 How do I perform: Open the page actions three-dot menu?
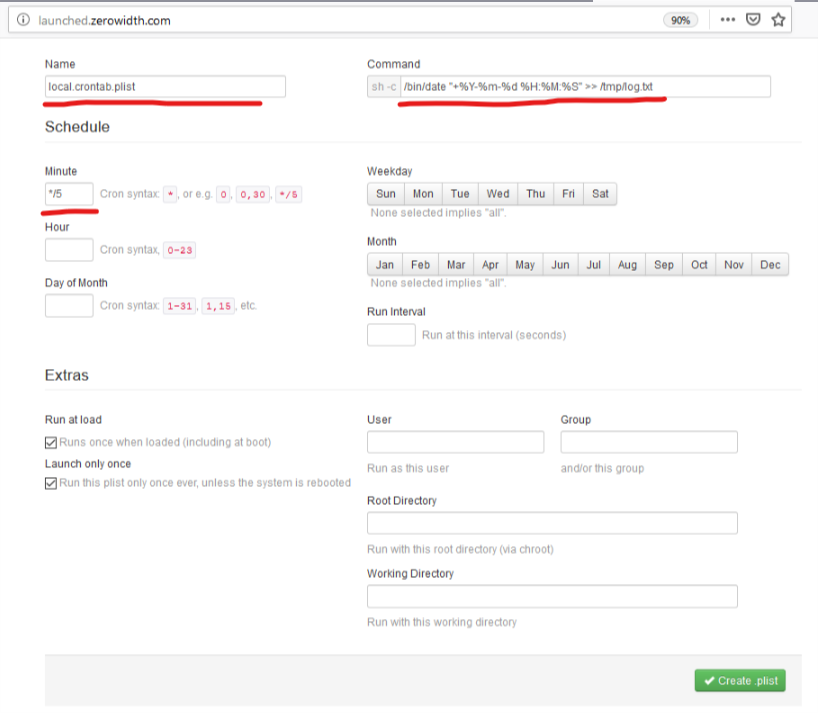(728, 19)
